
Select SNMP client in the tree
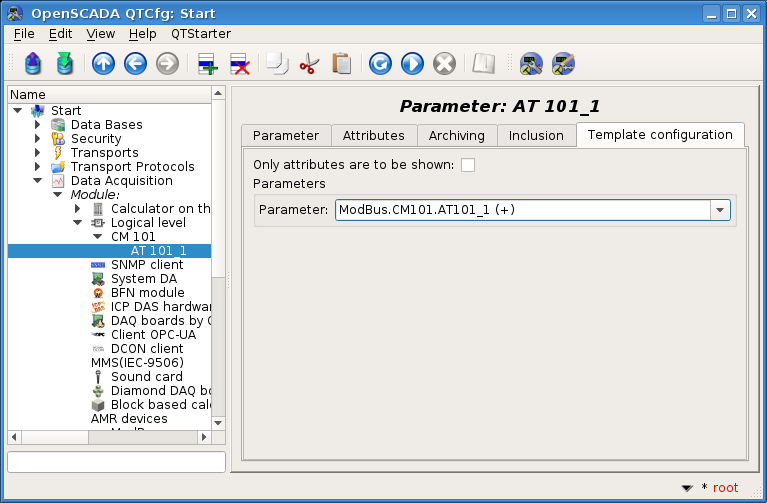(x=147, y=265)
